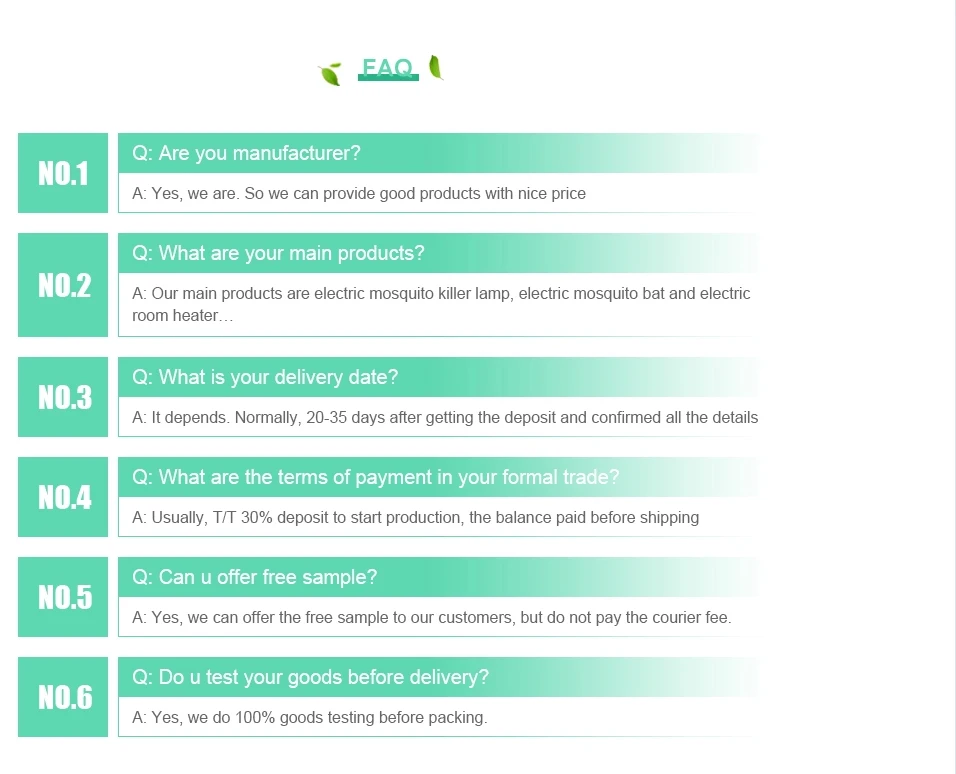
Task: Click the FAQ heading title
Action: tap(387, 68)
